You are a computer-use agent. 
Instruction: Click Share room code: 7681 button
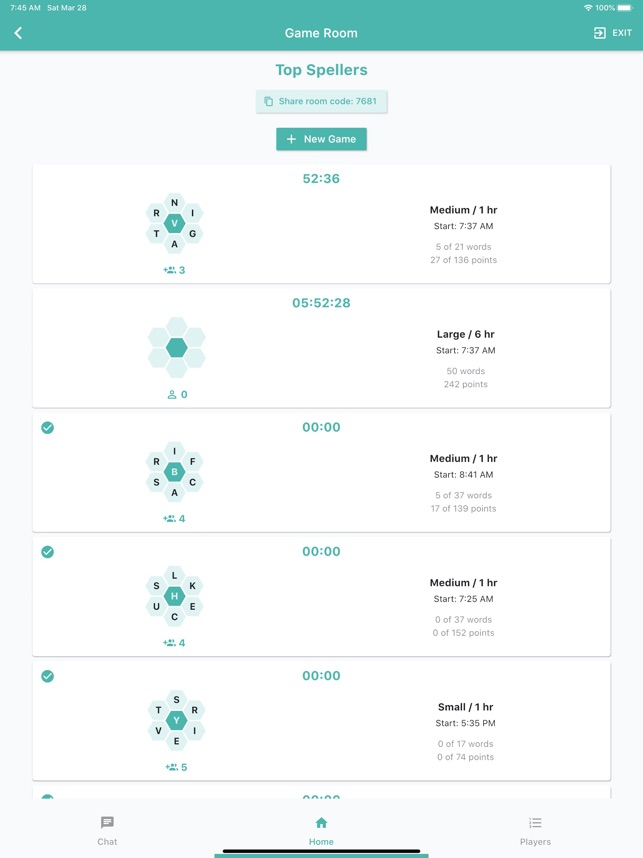[x=321, y=101]
